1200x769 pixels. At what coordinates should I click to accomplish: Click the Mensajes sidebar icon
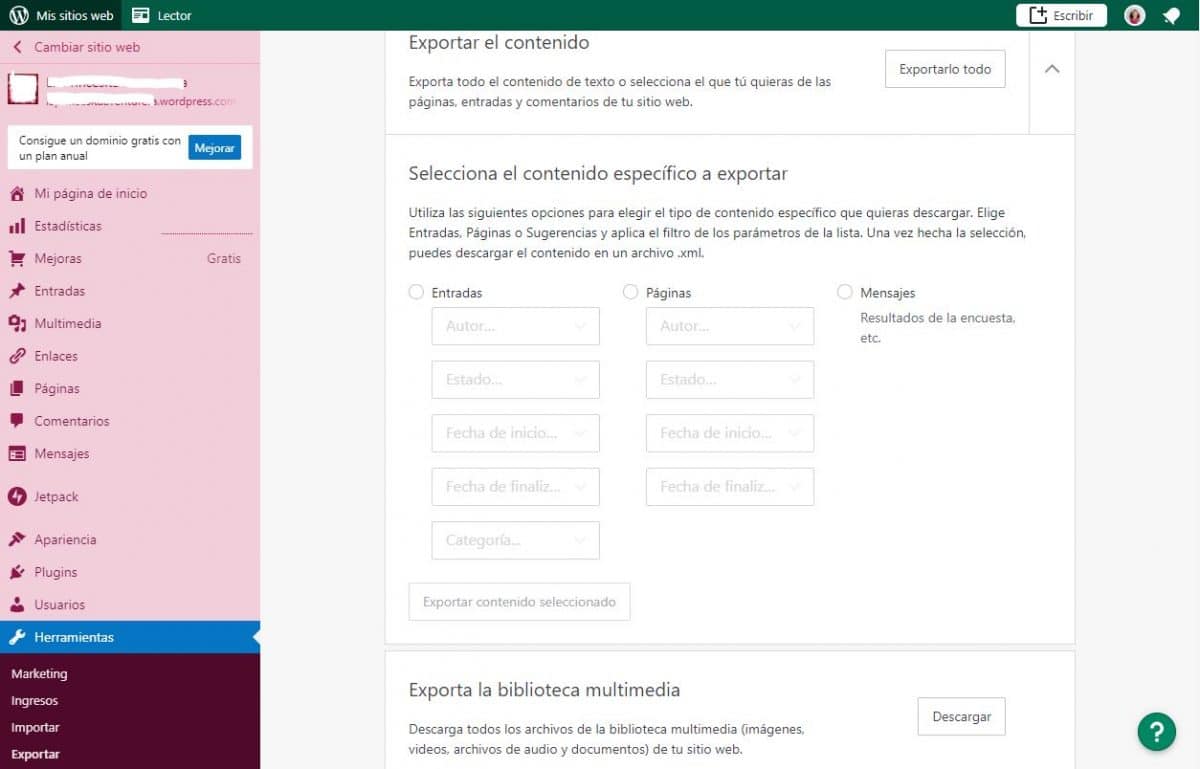pos(17,454)
